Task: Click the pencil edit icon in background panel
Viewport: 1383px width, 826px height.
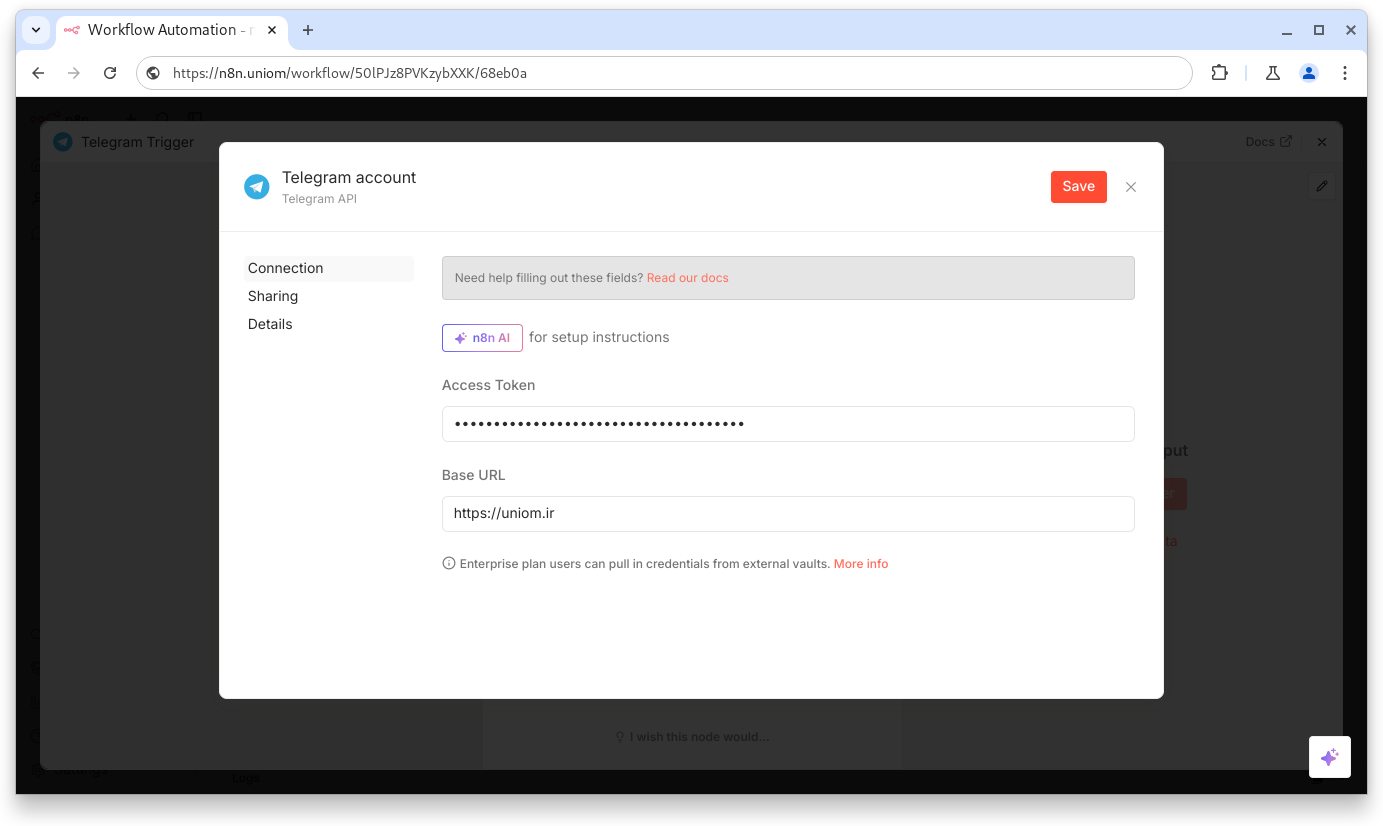Action: (1322, 186)
